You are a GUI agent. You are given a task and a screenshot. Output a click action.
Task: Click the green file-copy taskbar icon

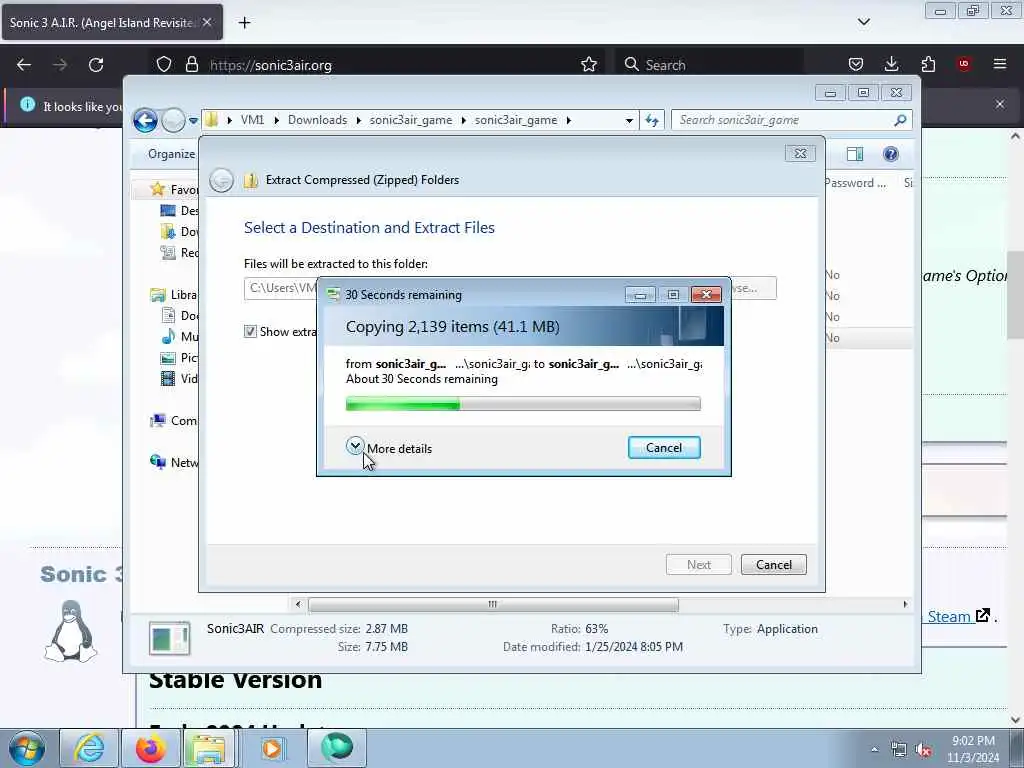(x=337, y=748)
